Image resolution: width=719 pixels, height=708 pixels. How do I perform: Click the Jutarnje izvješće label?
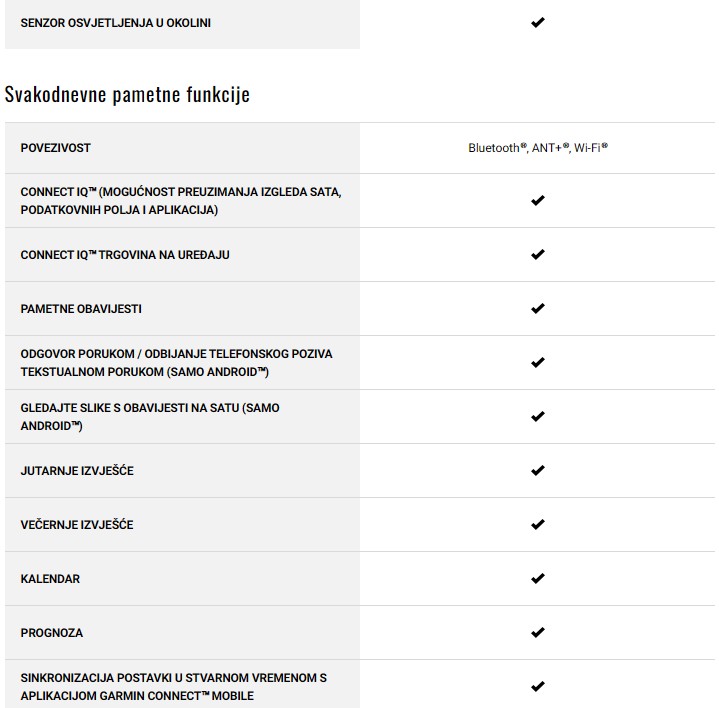(77, 471)
